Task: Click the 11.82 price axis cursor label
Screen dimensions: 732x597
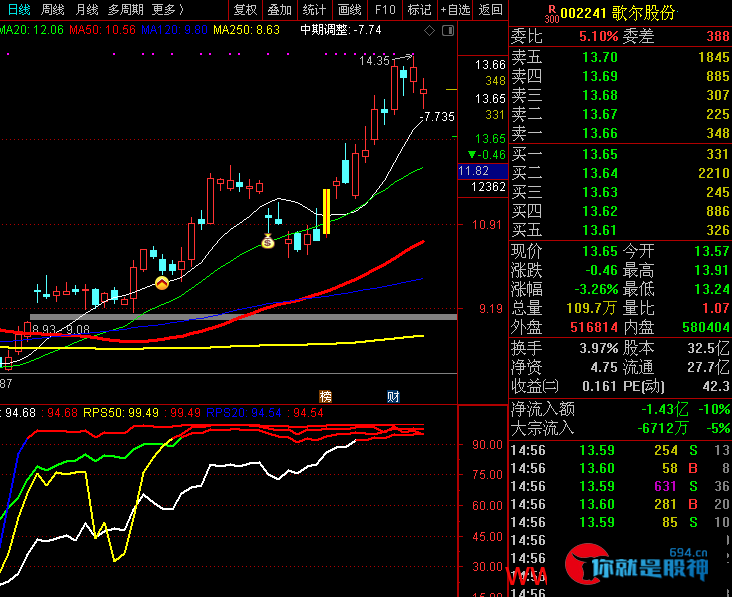Action: click(x=483, y=171)
